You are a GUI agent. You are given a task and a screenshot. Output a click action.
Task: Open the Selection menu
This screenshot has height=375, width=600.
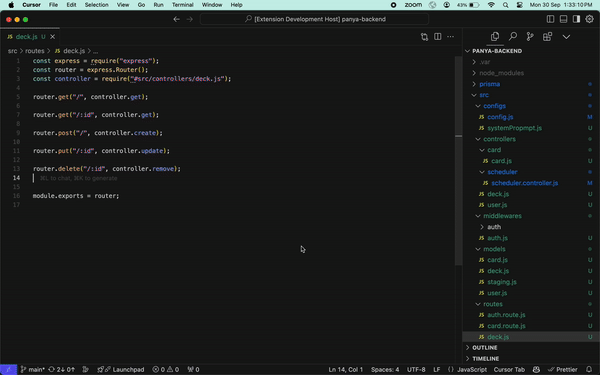96,5
